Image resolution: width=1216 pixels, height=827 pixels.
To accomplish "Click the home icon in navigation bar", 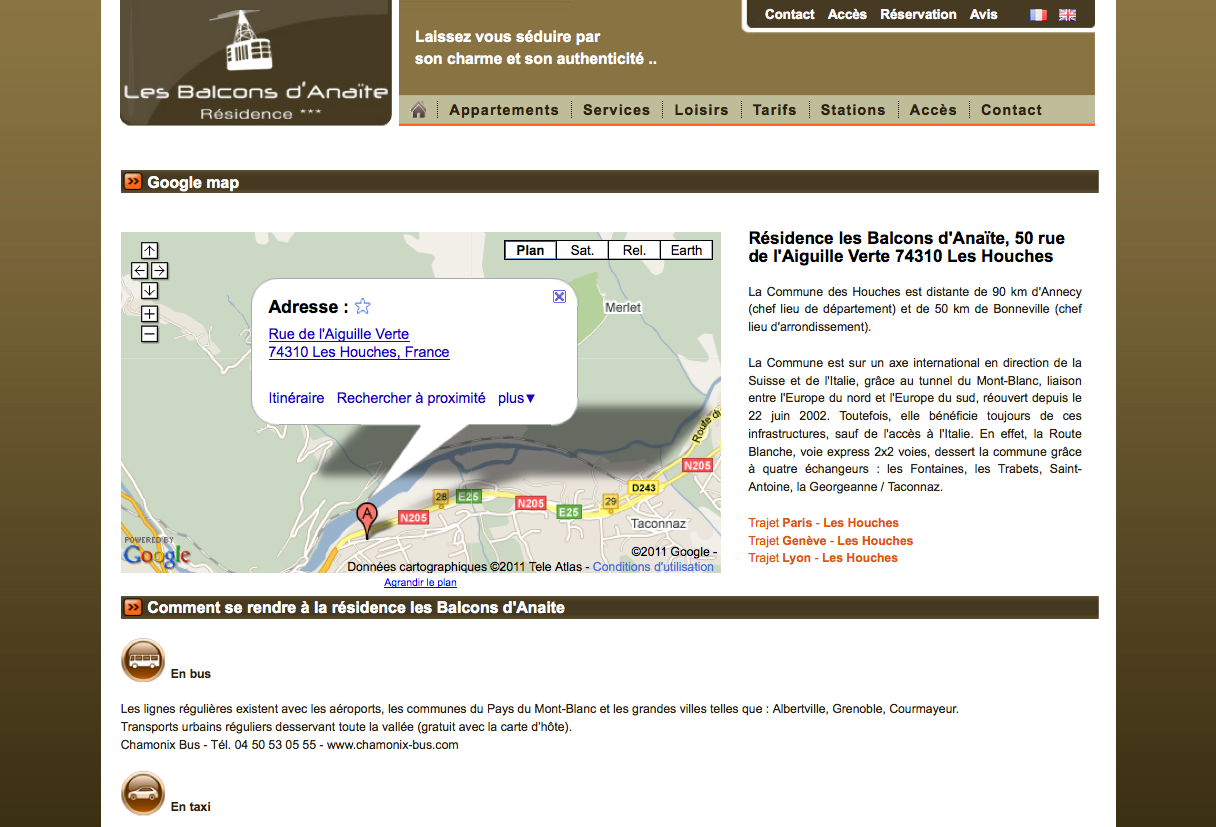I will (x=418, y=110).
